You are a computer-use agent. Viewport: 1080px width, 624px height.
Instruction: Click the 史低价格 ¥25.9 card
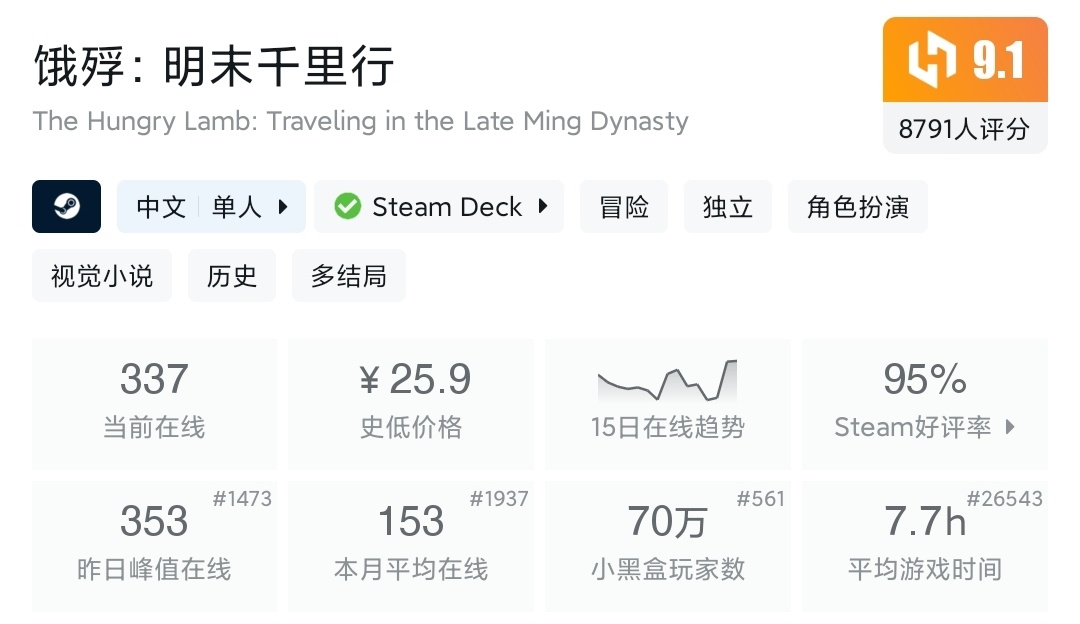411,404
